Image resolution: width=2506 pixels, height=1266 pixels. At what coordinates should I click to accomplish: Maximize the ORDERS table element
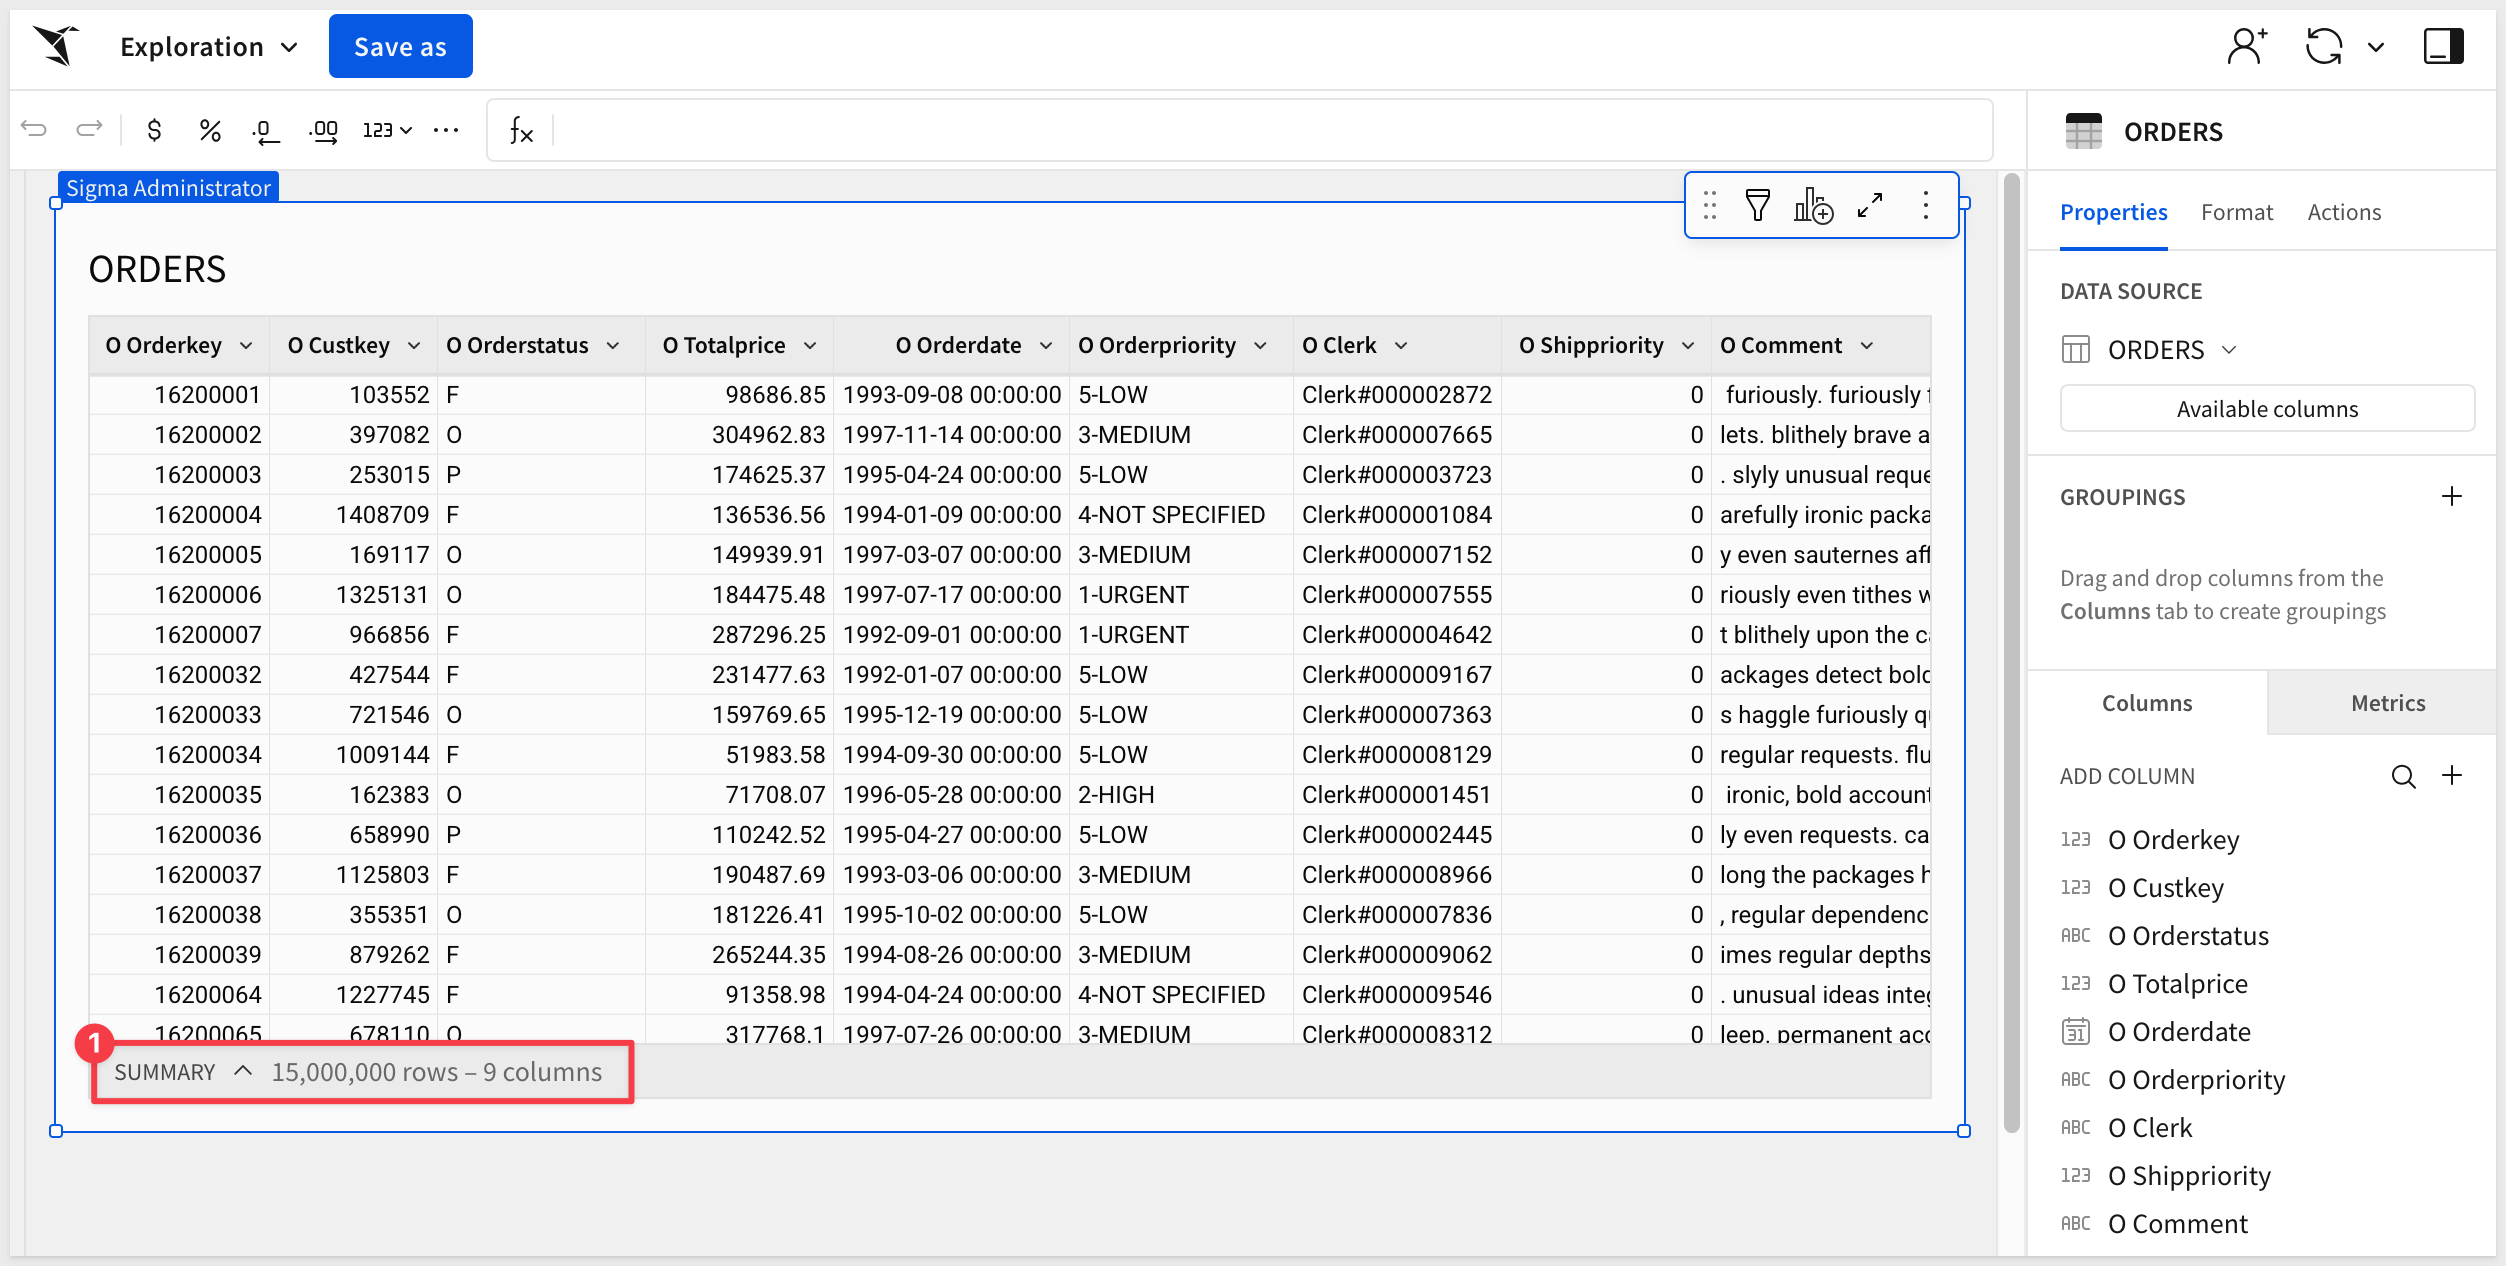1870,206
